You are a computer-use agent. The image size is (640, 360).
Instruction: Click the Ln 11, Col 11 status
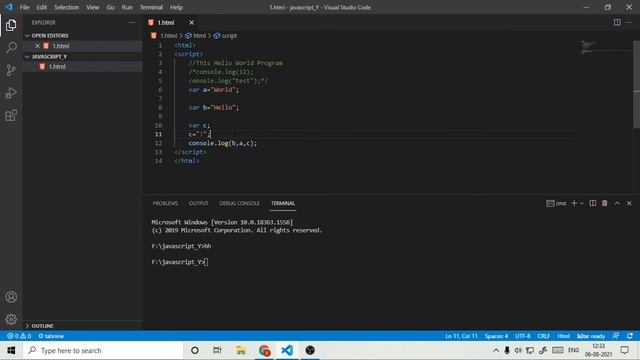coord(461,336)
